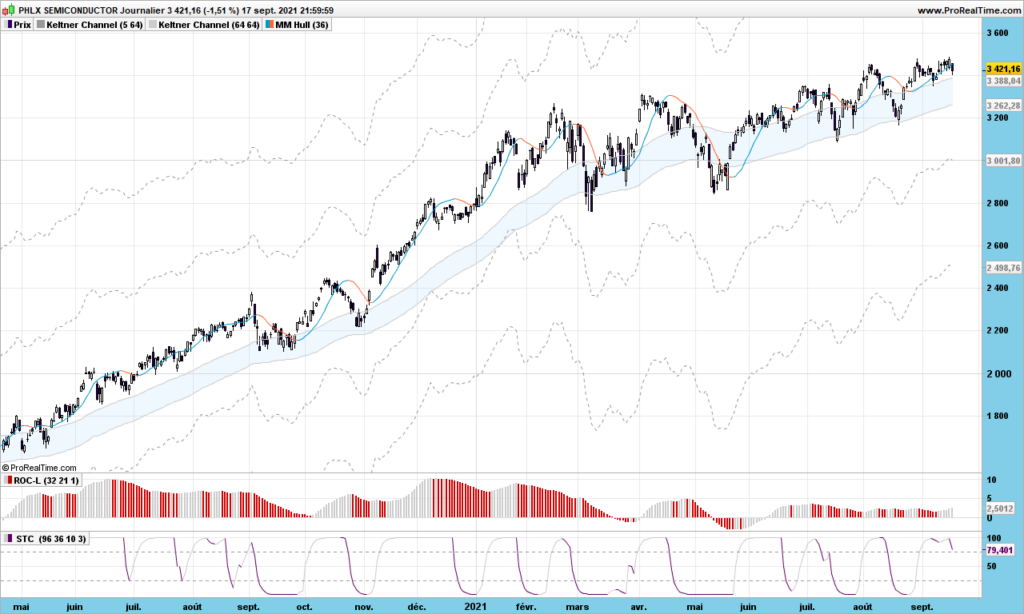Open the ROC-L (32 21 1) indicator label
The image size is (1024, 614).
point(46,481)
